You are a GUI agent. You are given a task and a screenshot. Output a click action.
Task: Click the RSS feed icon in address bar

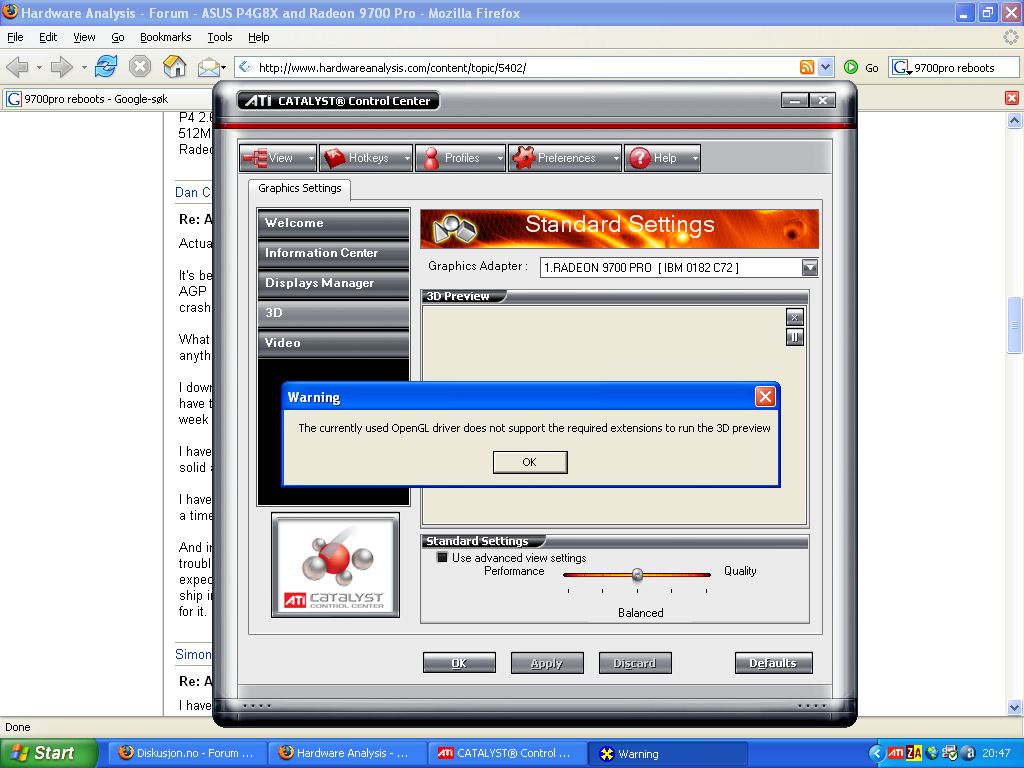coord(807,67)
